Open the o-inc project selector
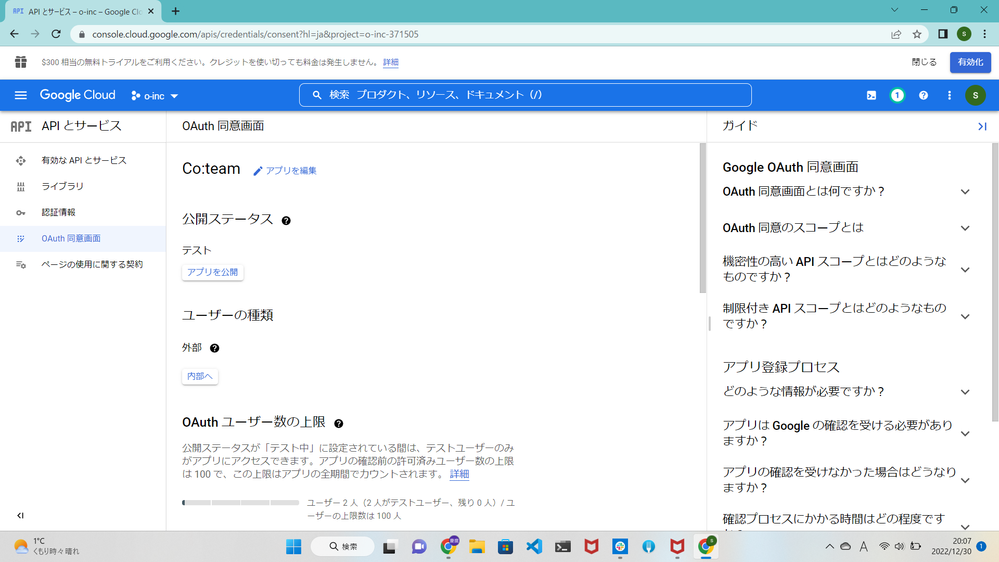This screenshot has width=999, height=562. 155,96
